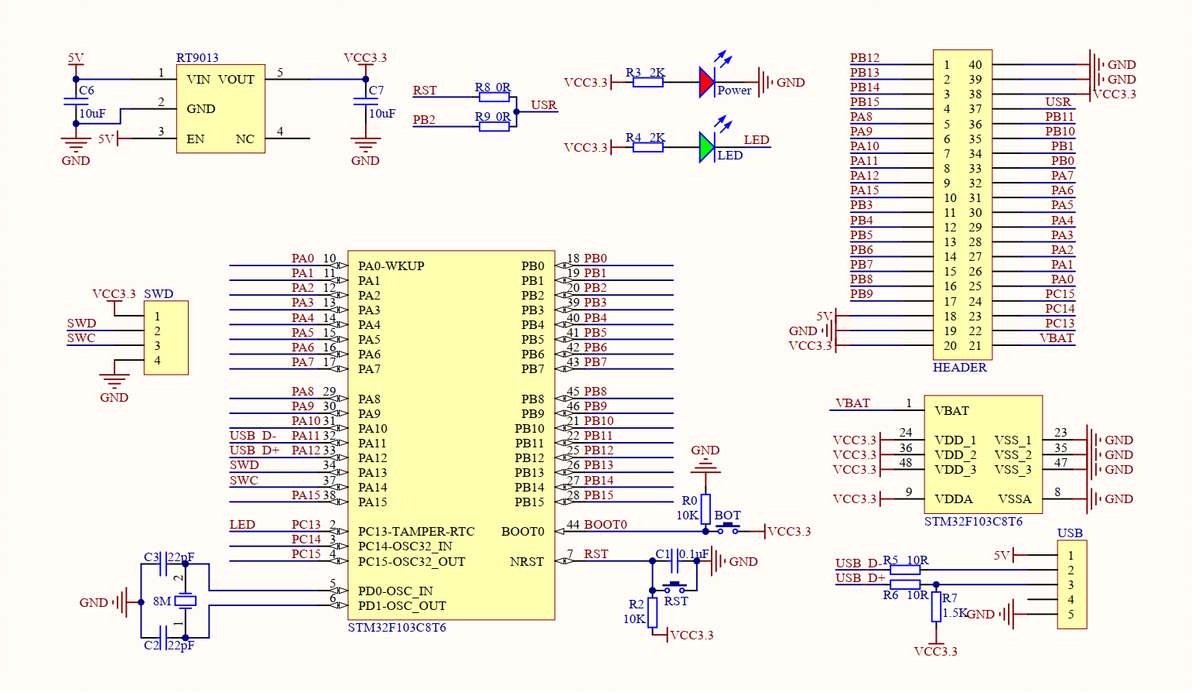
Task: Click the BOOT0 net label
Action: pos(605,525)
